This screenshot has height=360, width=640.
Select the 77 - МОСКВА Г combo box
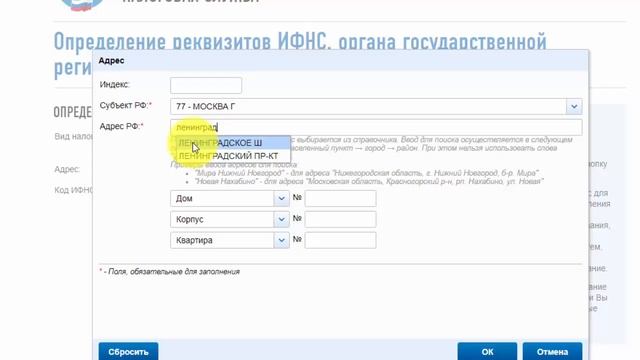376,107
